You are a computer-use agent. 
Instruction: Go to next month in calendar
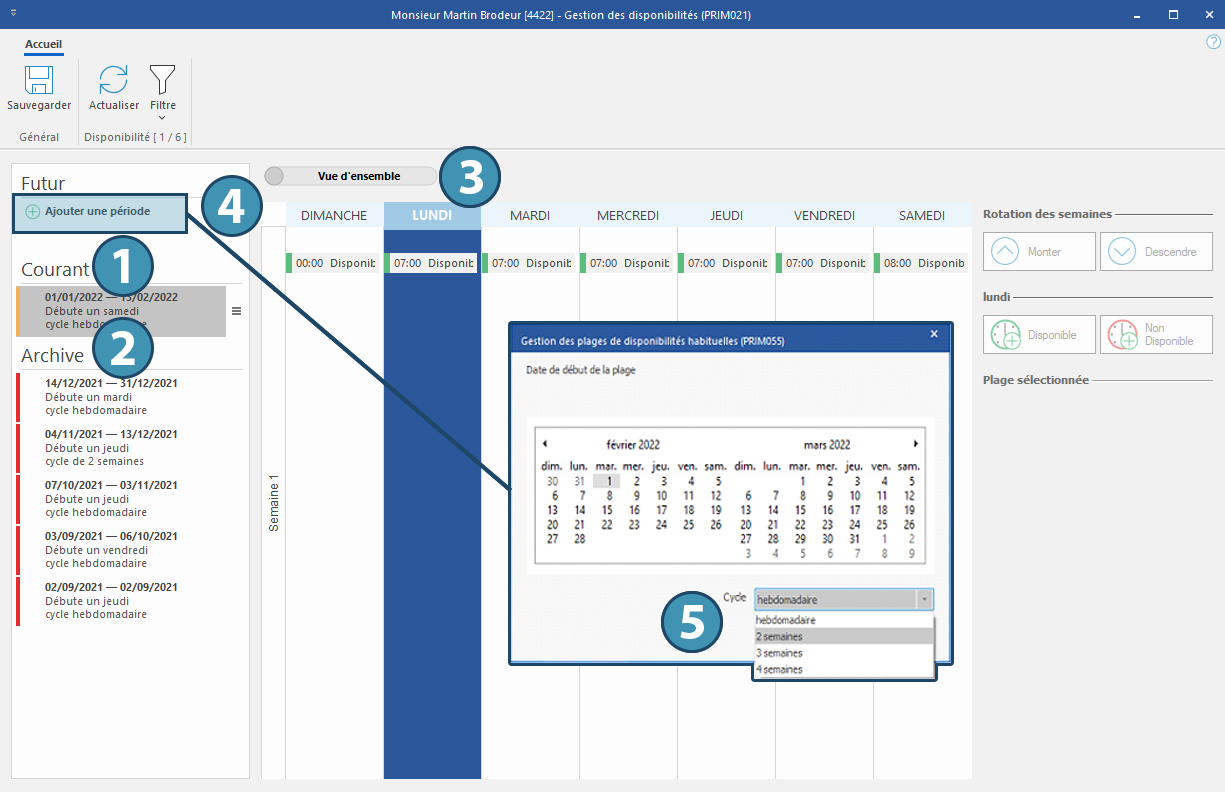[915, 444]
